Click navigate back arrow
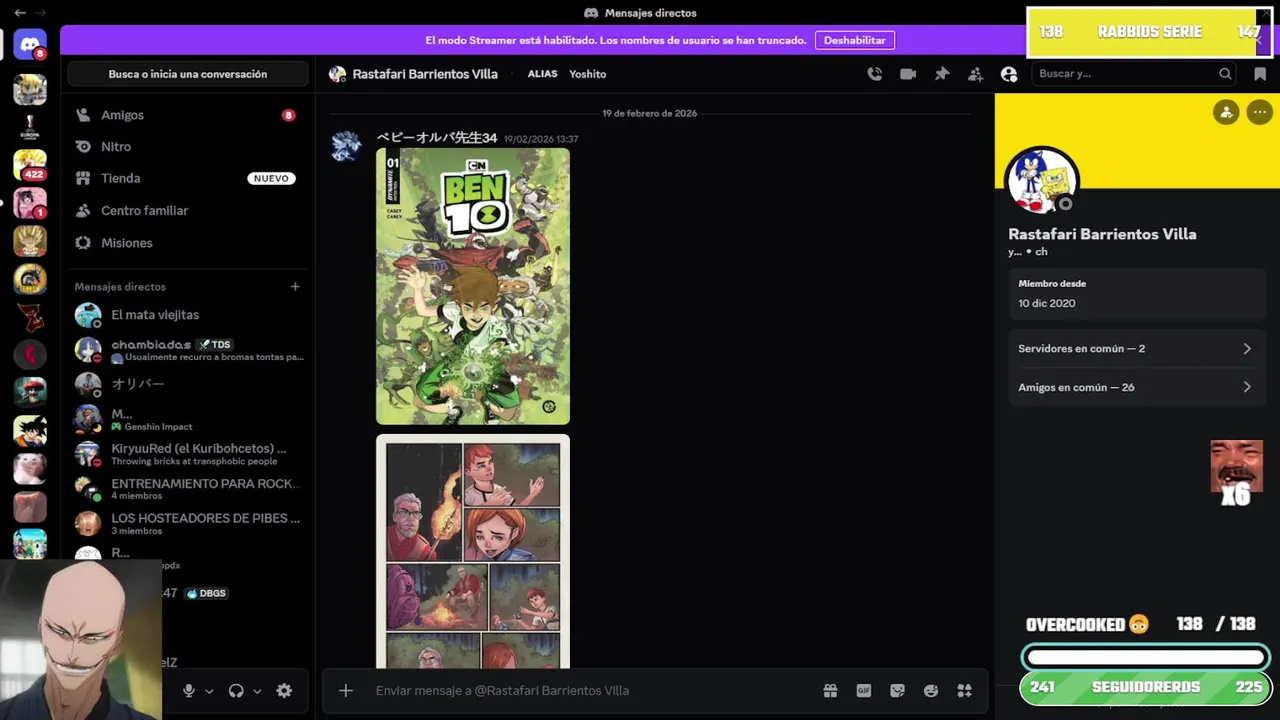The height and width of the screenshot is (720, 1280). pos(20,13)
